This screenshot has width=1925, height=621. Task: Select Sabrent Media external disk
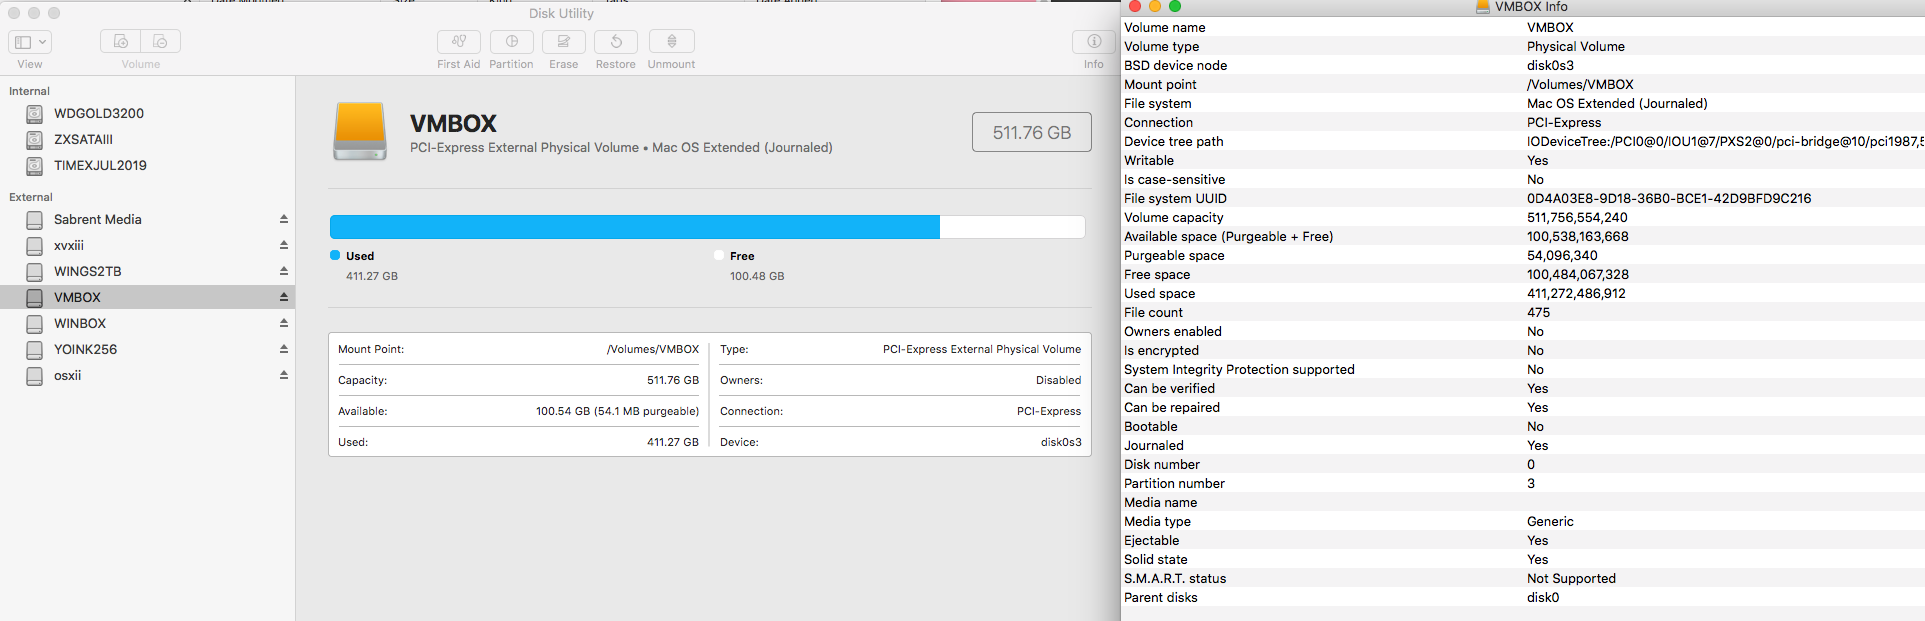tap(97, 219)
